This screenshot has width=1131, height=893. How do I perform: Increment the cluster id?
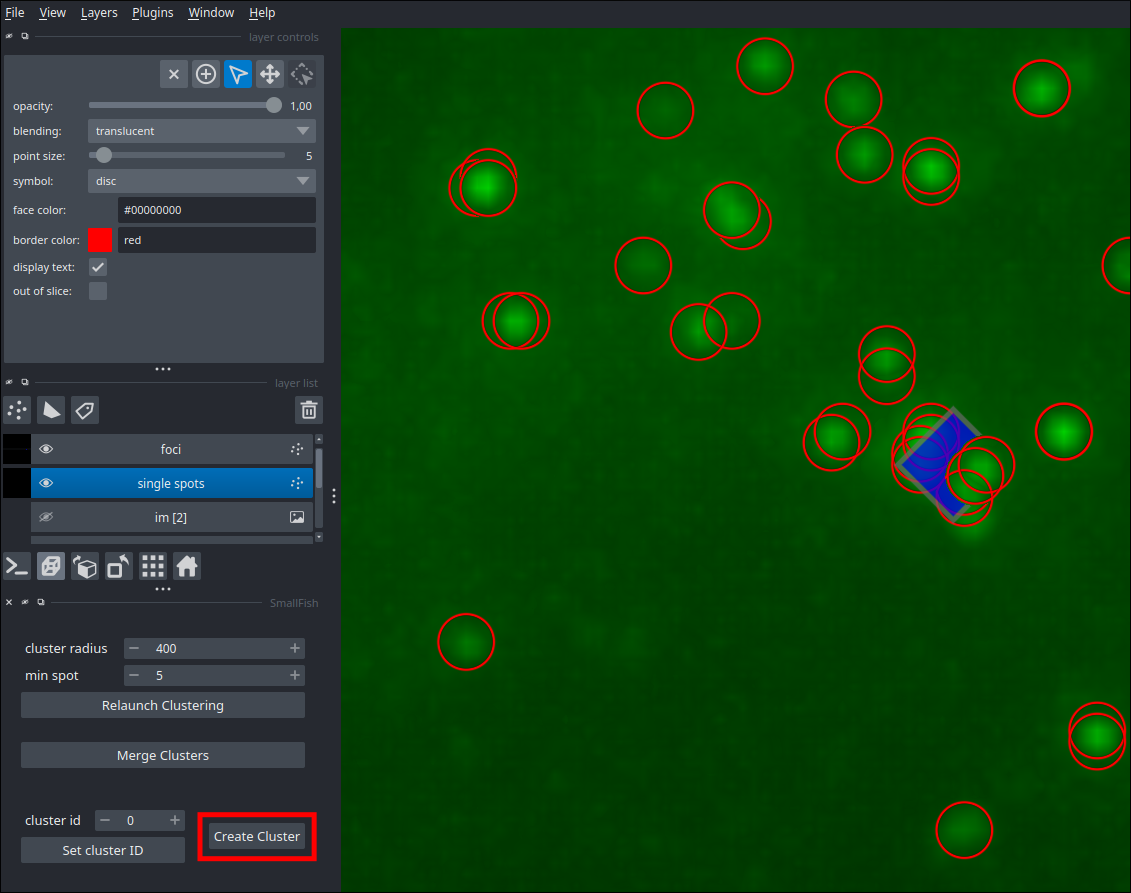pyautogui.click(x=175, y=820)
